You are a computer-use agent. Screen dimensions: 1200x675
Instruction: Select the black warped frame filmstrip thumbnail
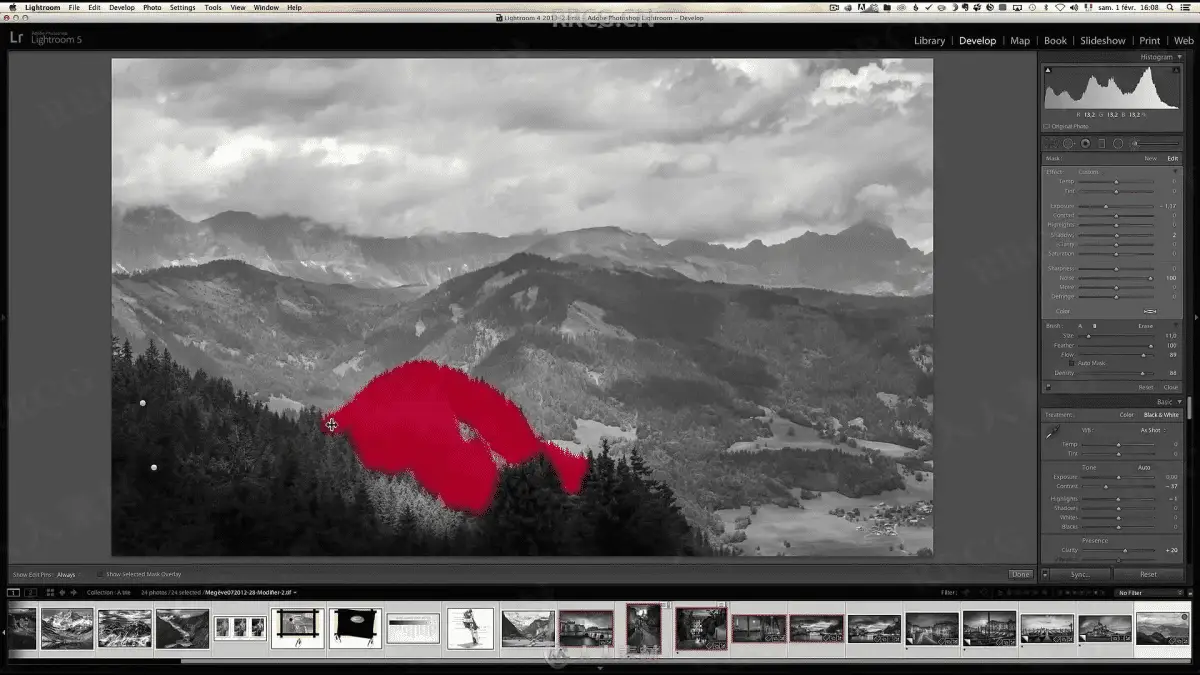tap(355, 628)
